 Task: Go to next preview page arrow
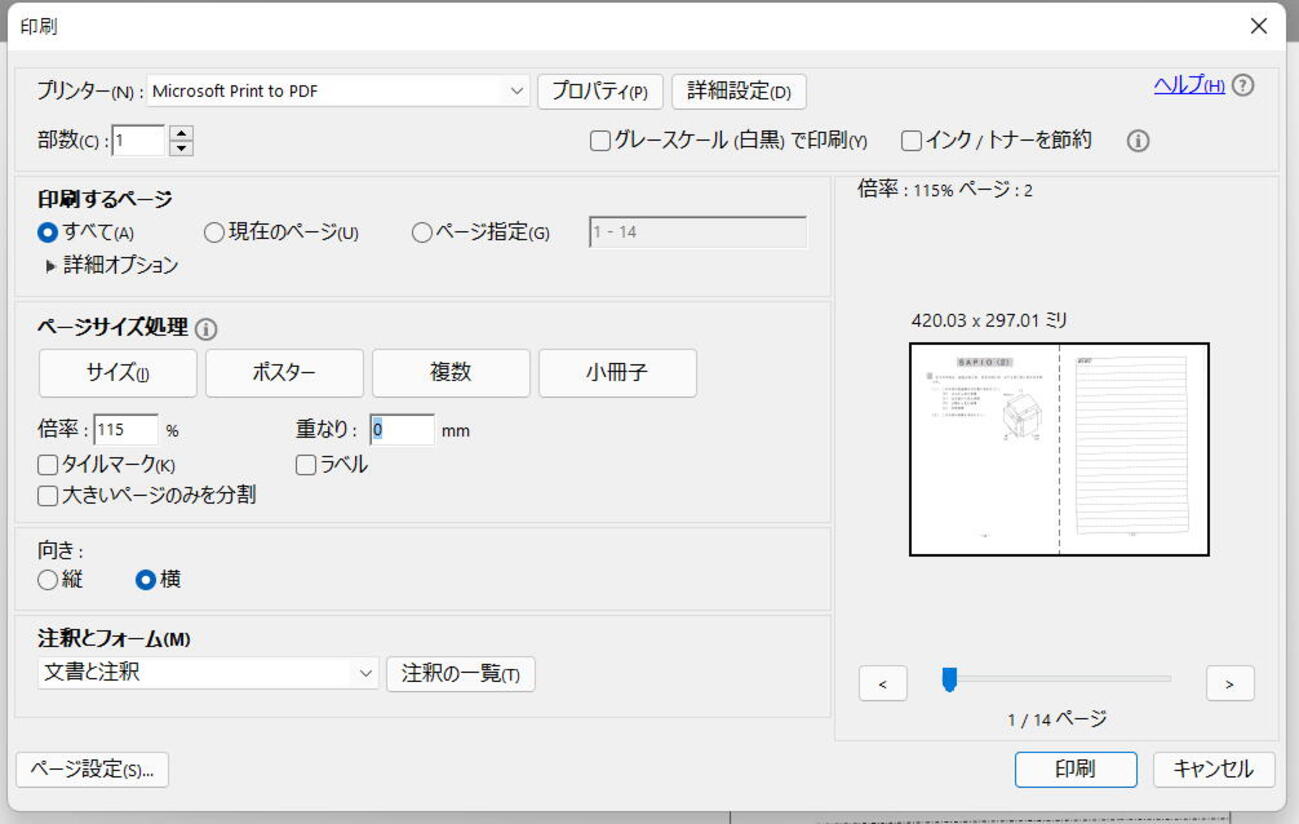point(1229,684)
